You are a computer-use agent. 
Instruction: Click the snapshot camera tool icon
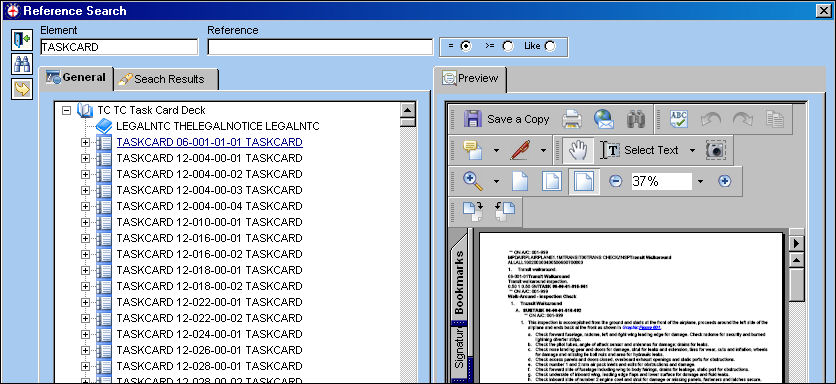click(x=716, y=150)
